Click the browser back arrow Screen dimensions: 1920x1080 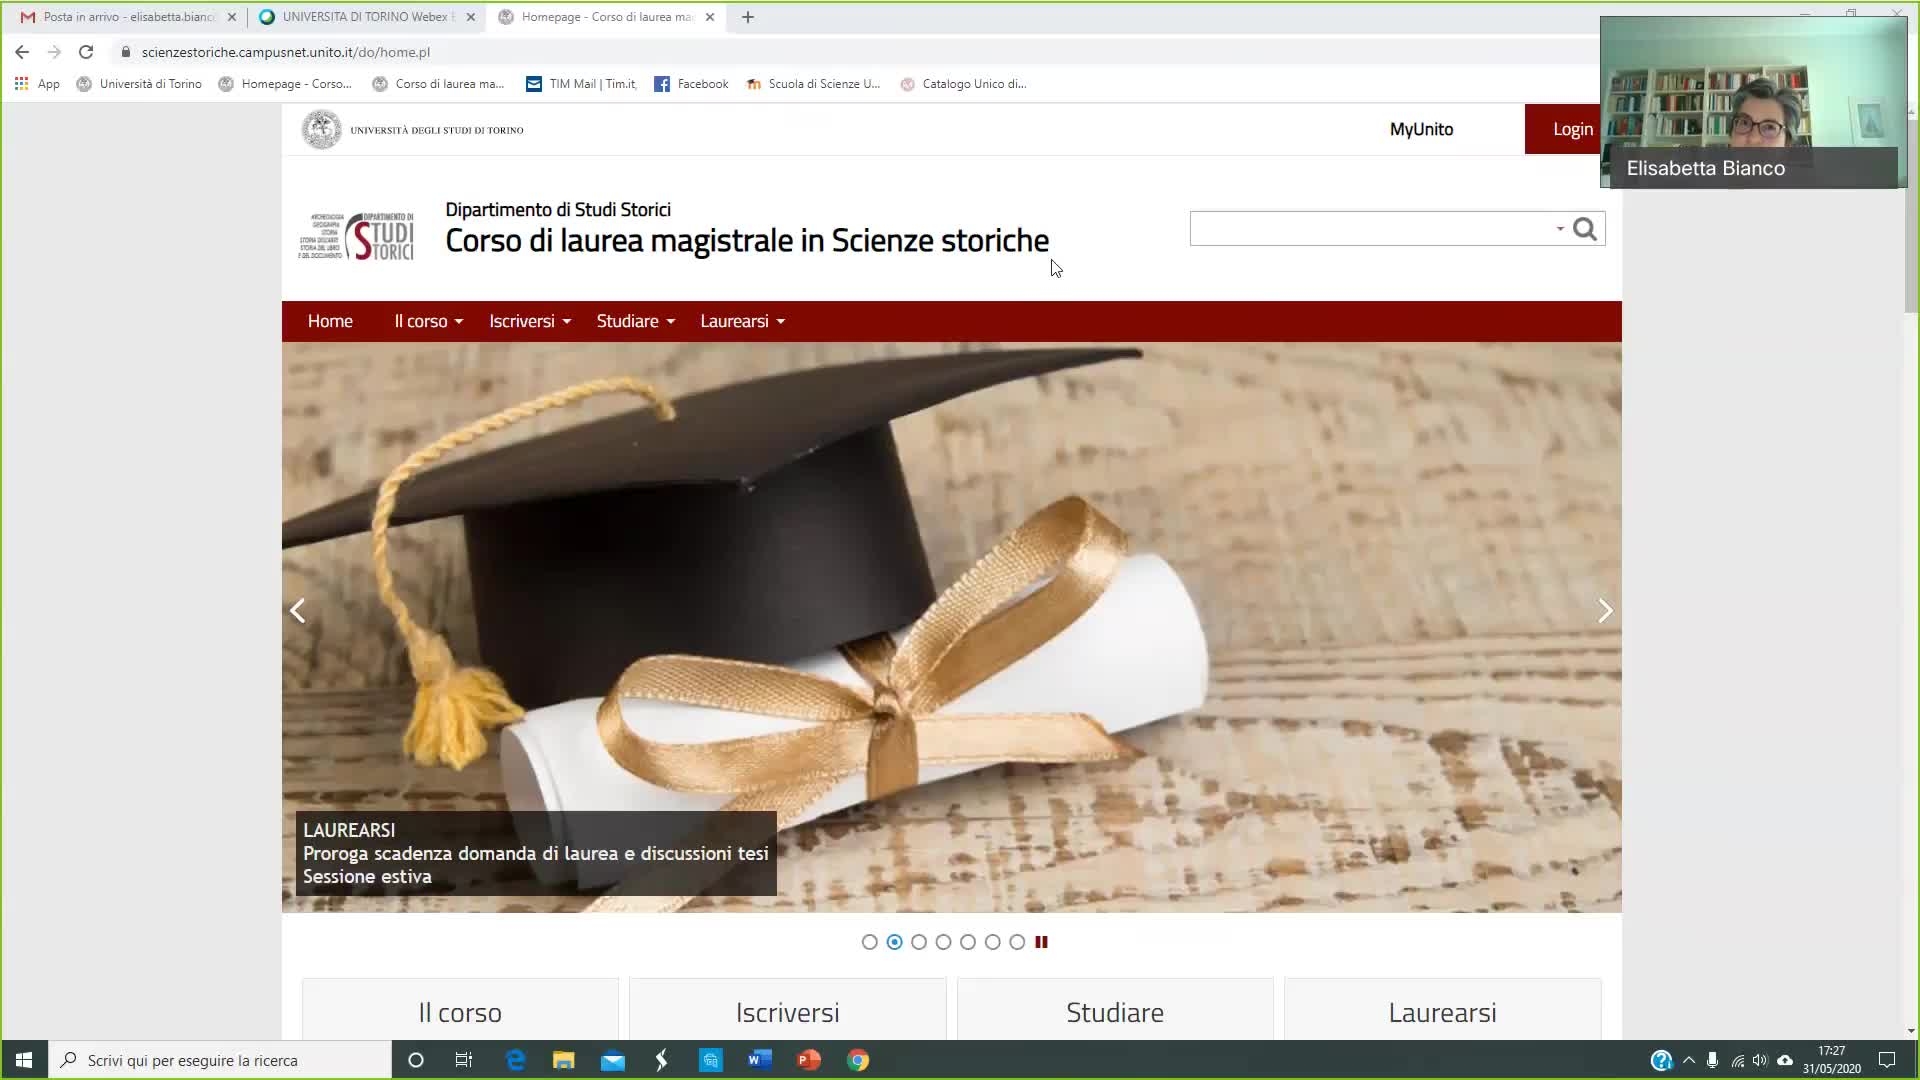pyautogui.click(x=22, y=52)
